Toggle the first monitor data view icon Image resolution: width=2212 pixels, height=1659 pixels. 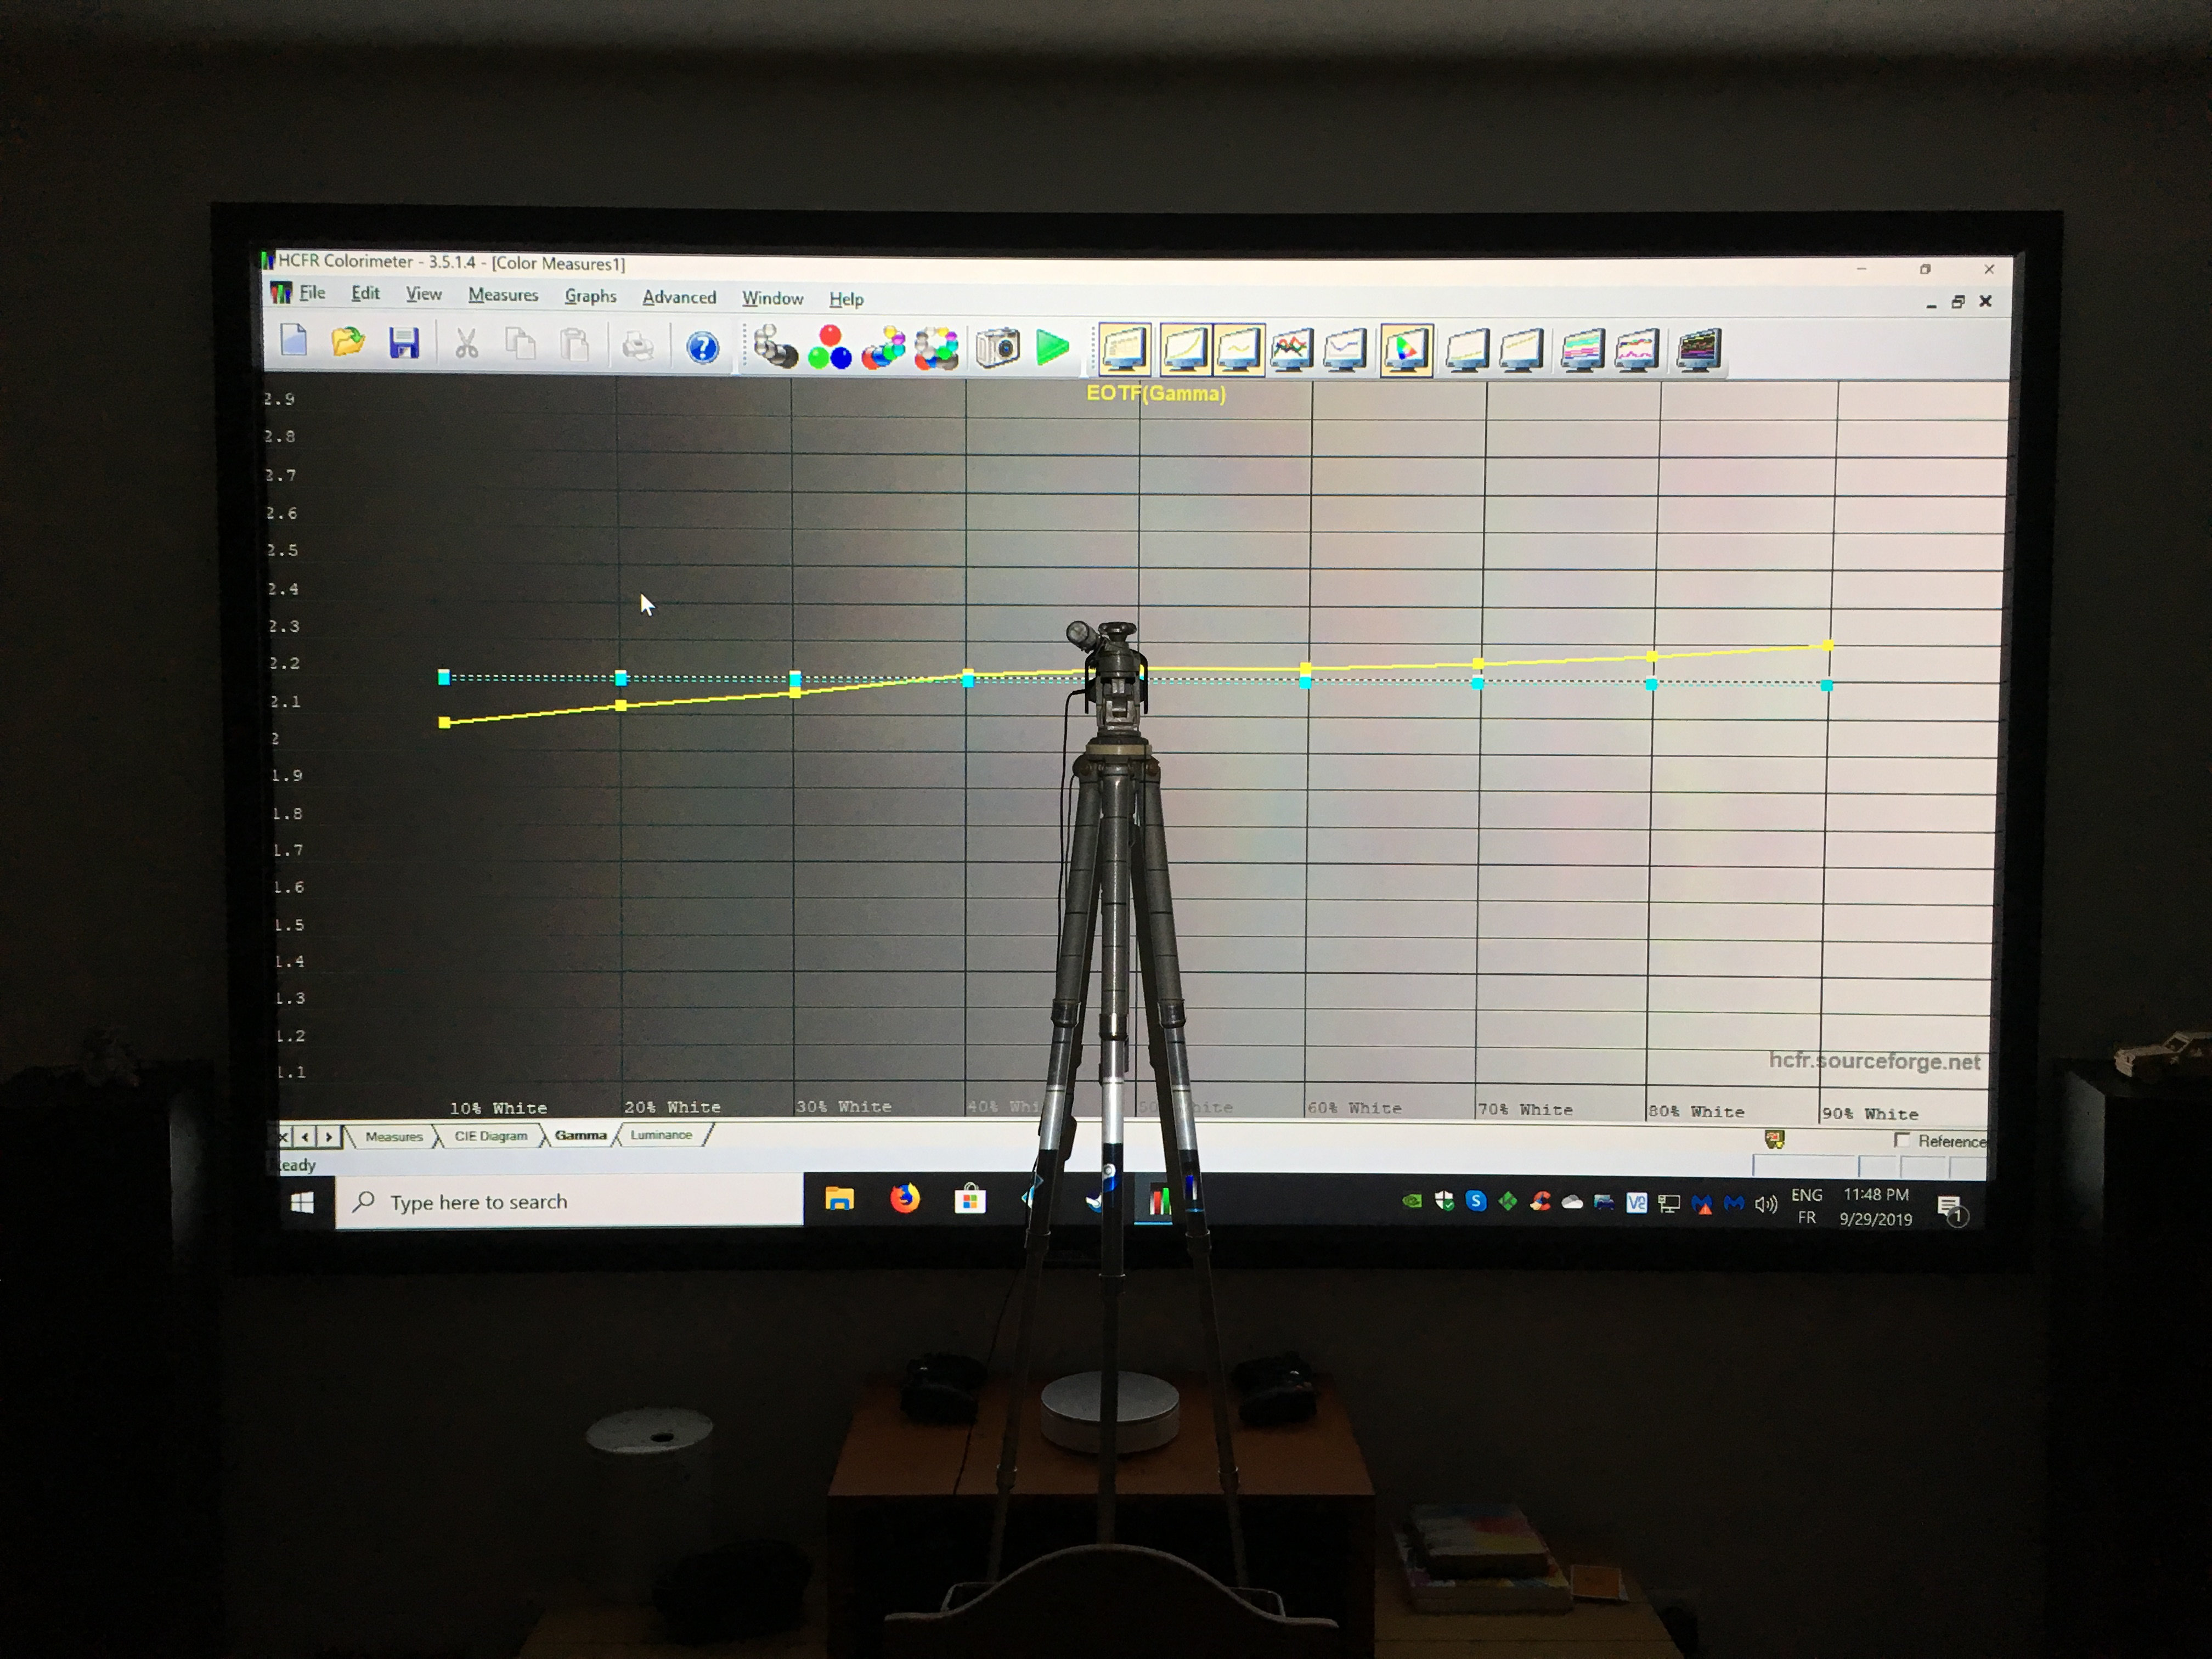coord(1125,350)
